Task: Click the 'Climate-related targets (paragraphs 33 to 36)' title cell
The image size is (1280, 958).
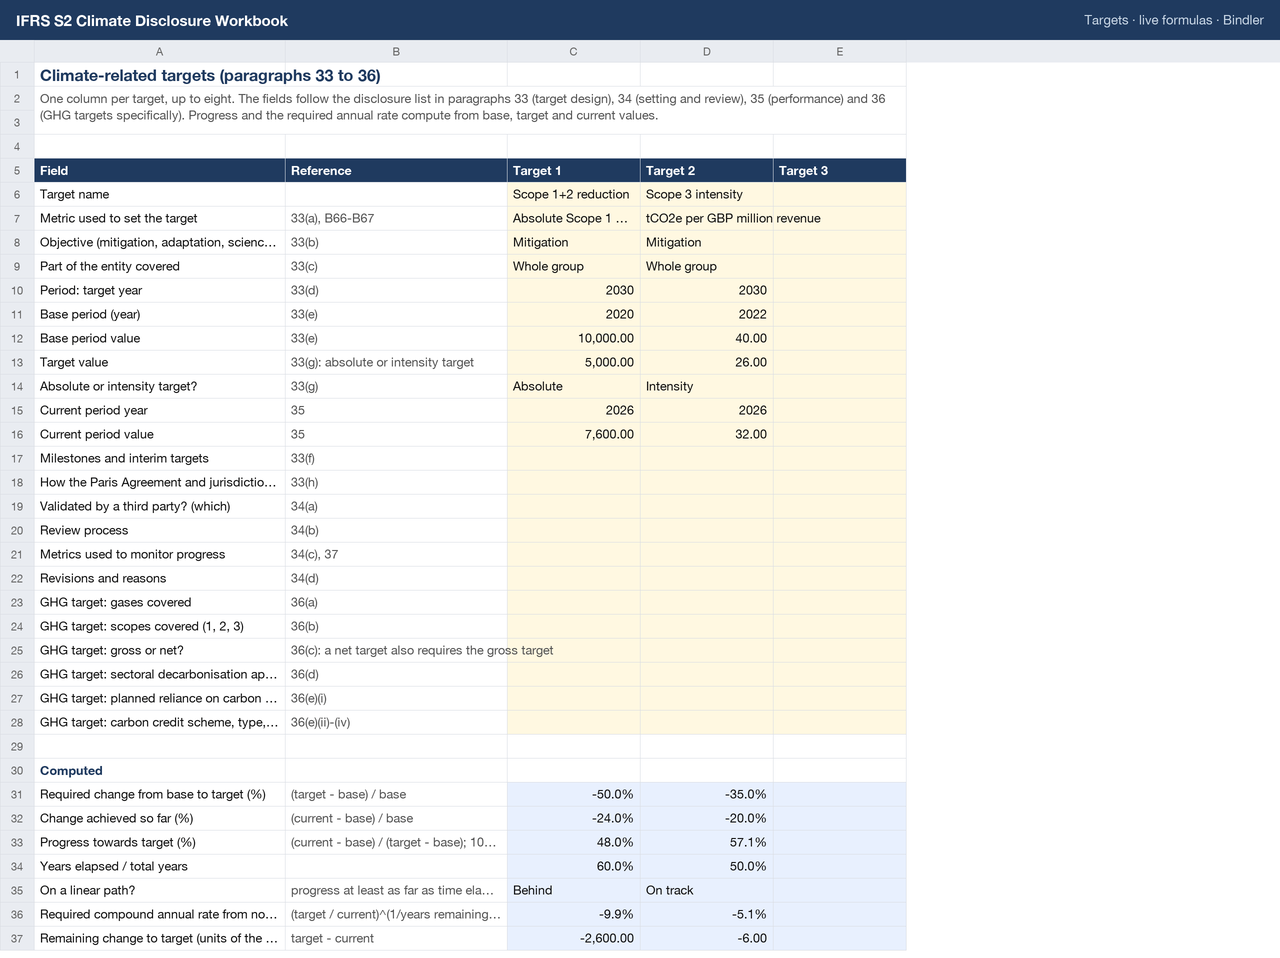Action: tap(210, 75)
